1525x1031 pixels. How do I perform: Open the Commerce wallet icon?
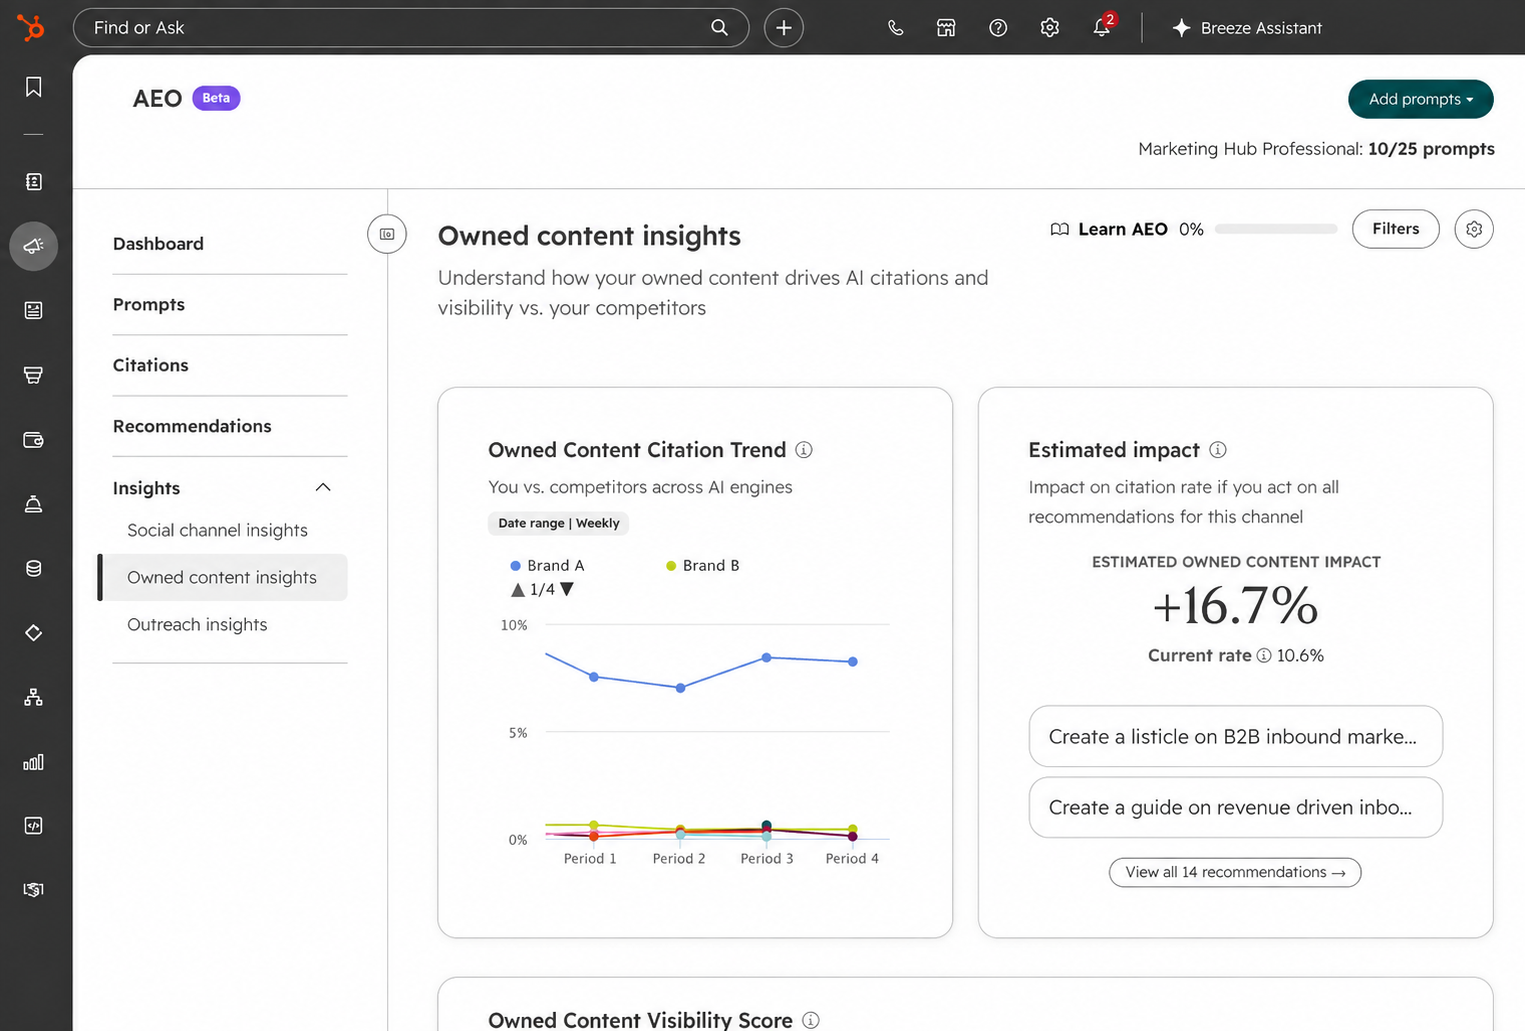(x=34, y=440)
